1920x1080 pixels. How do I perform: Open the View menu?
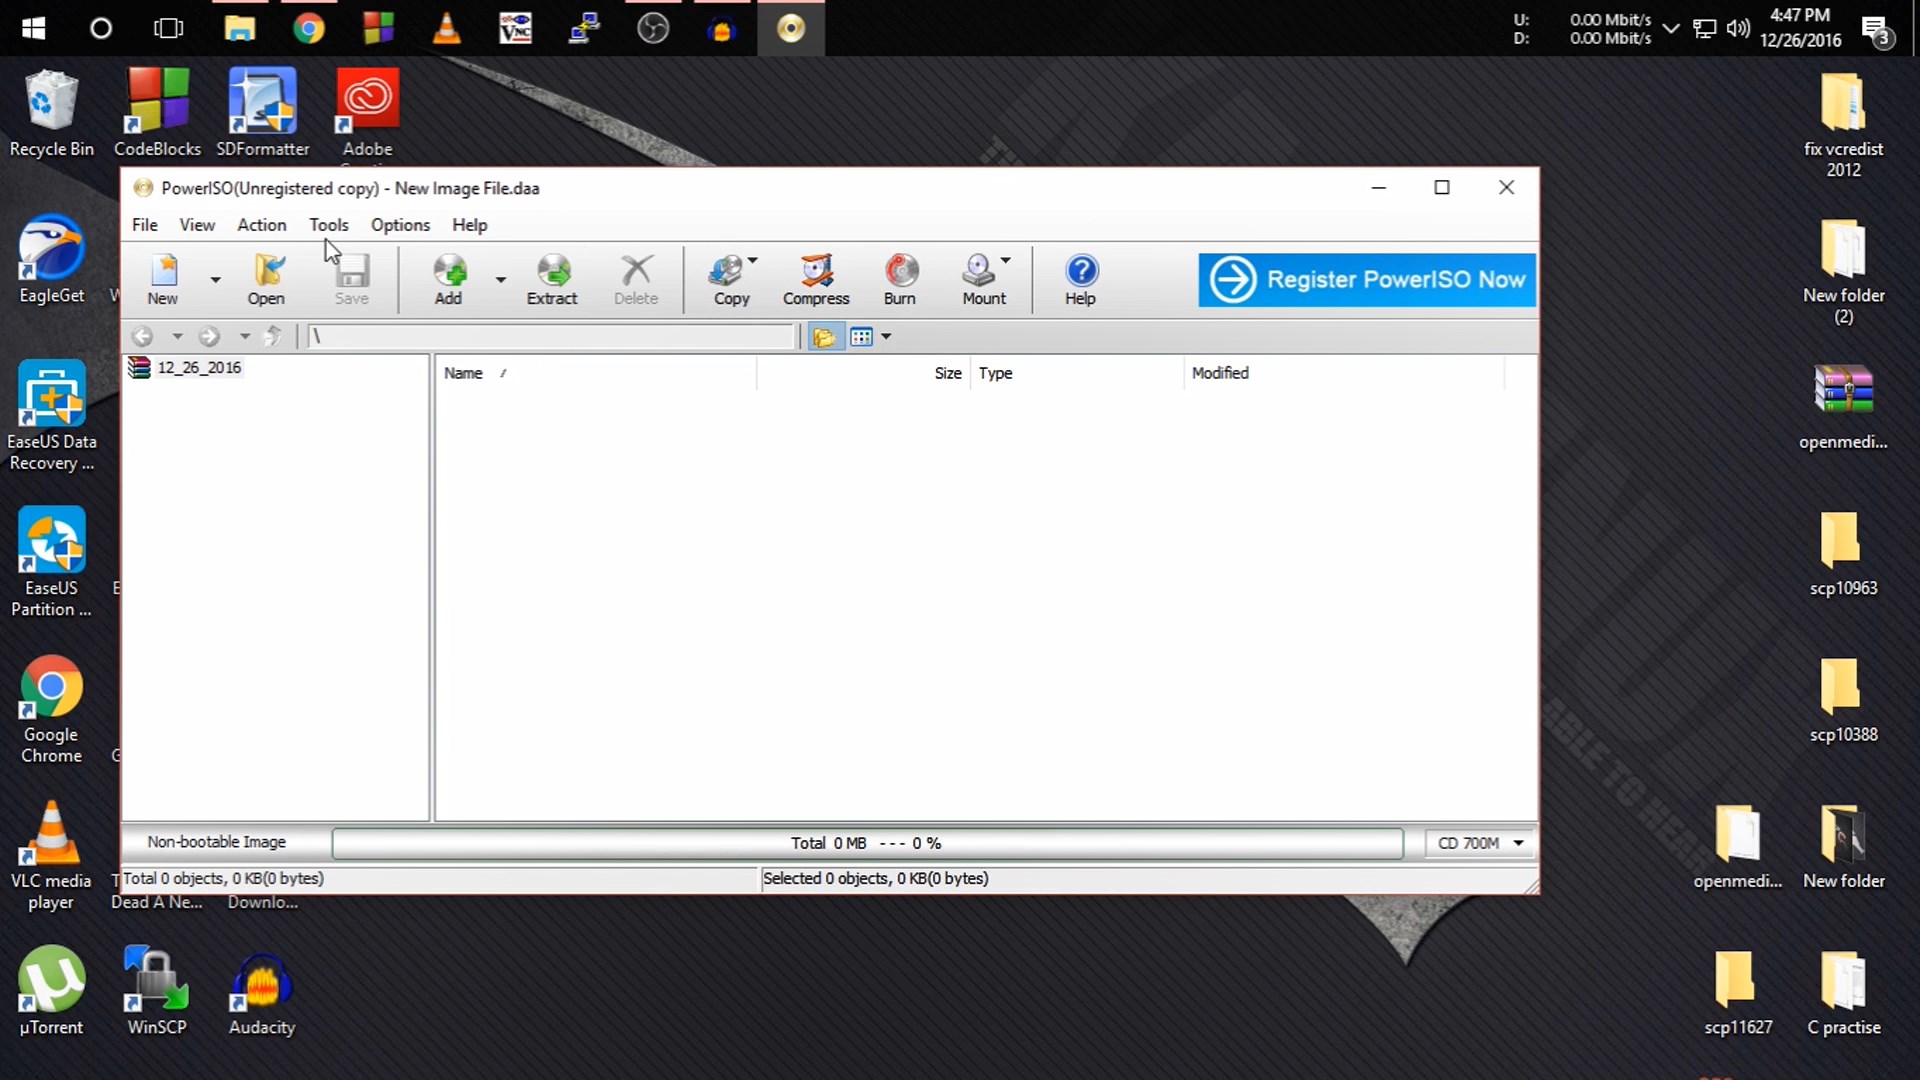(197, 225)
